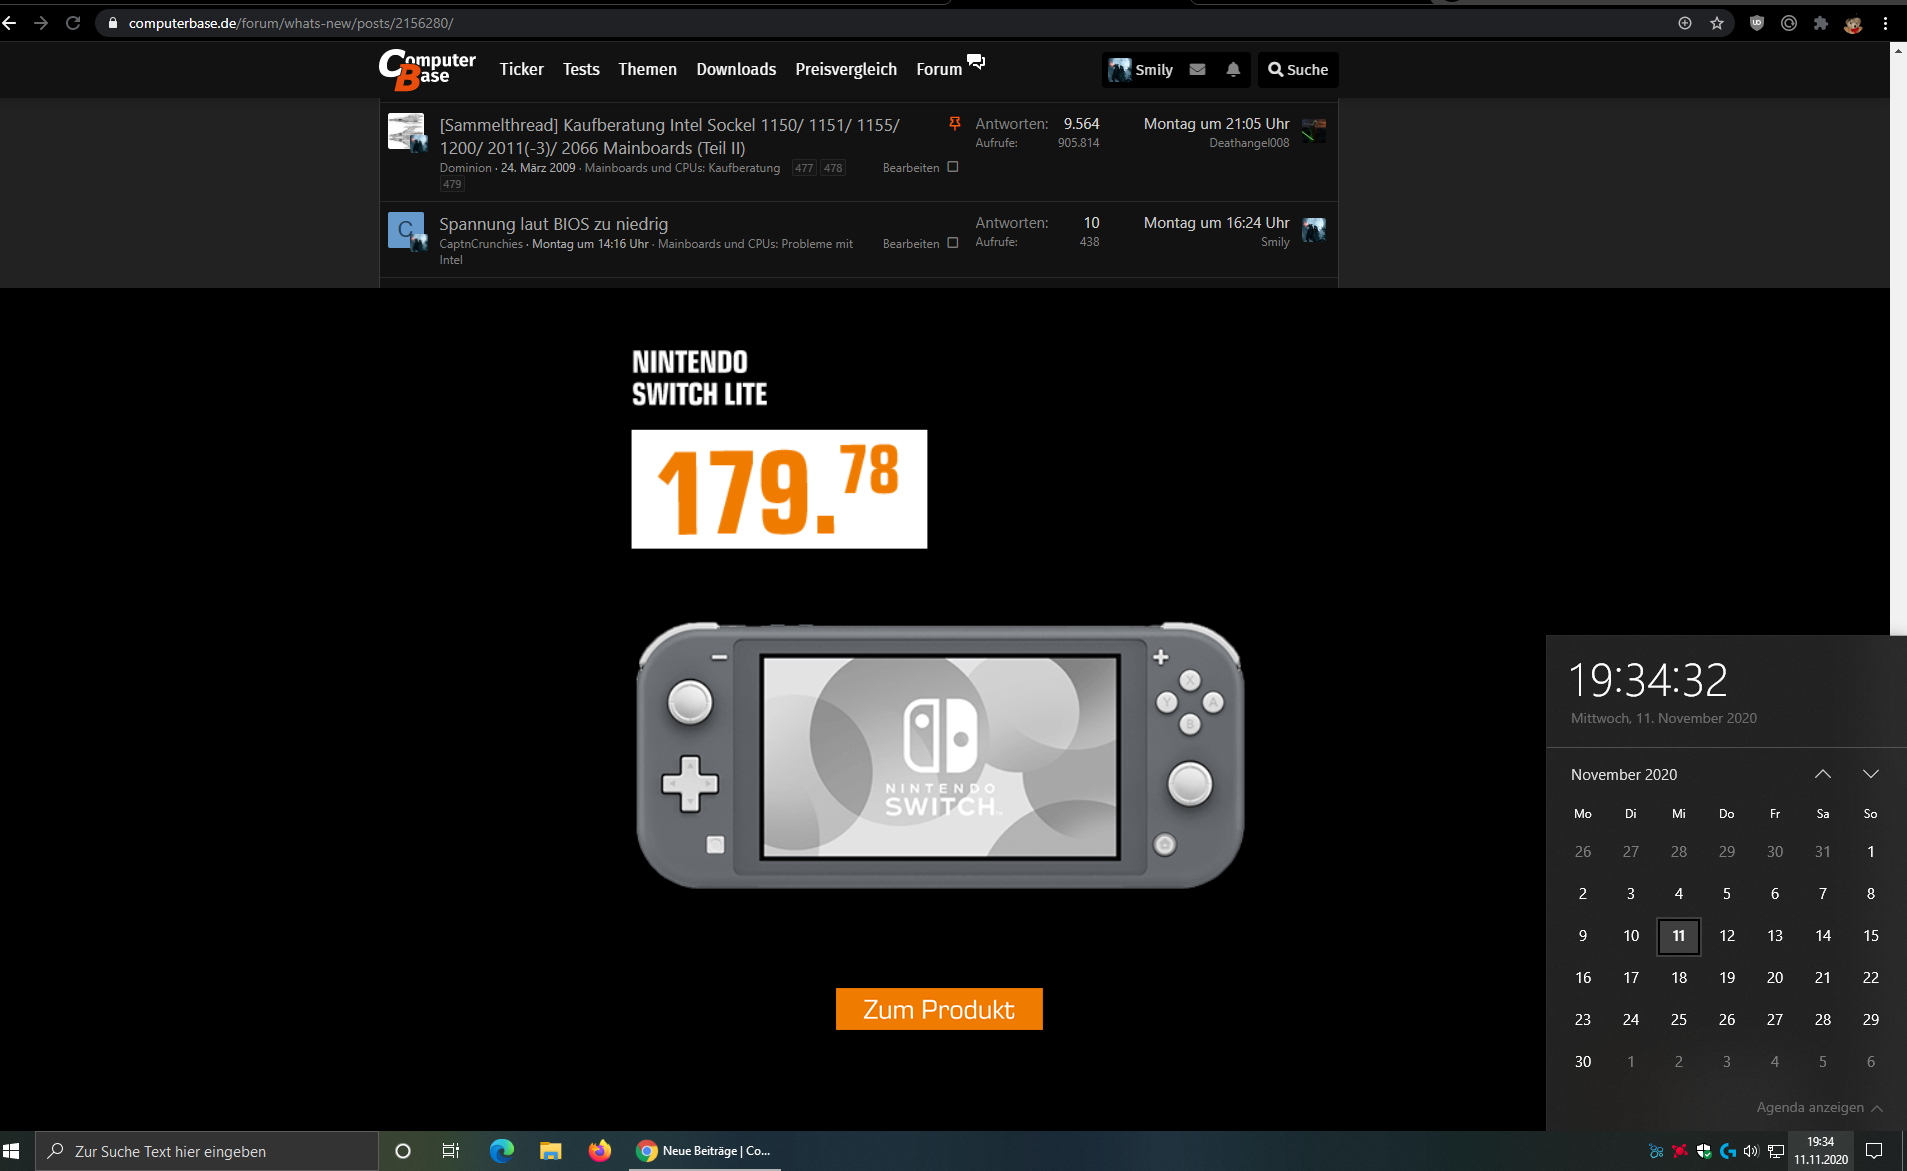The width and height of the screenshot is (1907, 1171).
Task: Jump to page 477 of the Sammelthread
Action: tap(804, 168)
